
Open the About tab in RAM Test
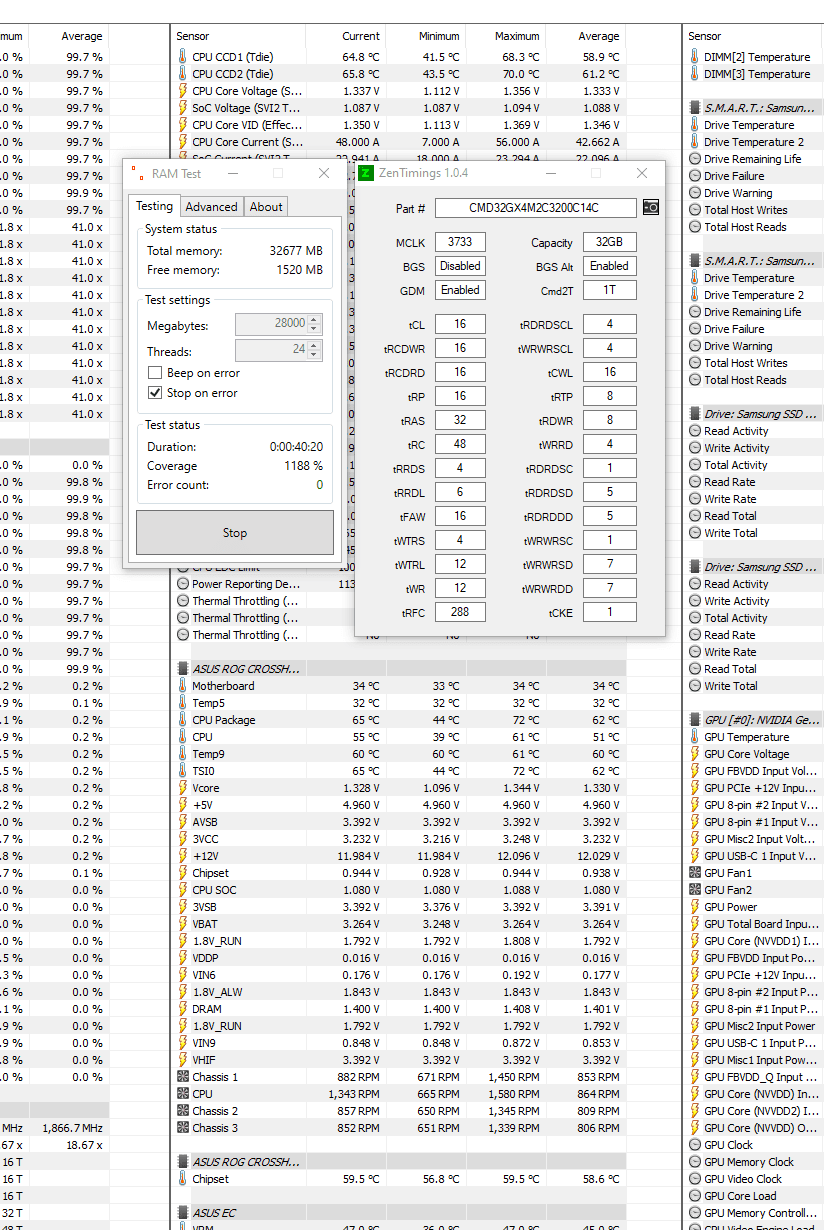(266, 207)
